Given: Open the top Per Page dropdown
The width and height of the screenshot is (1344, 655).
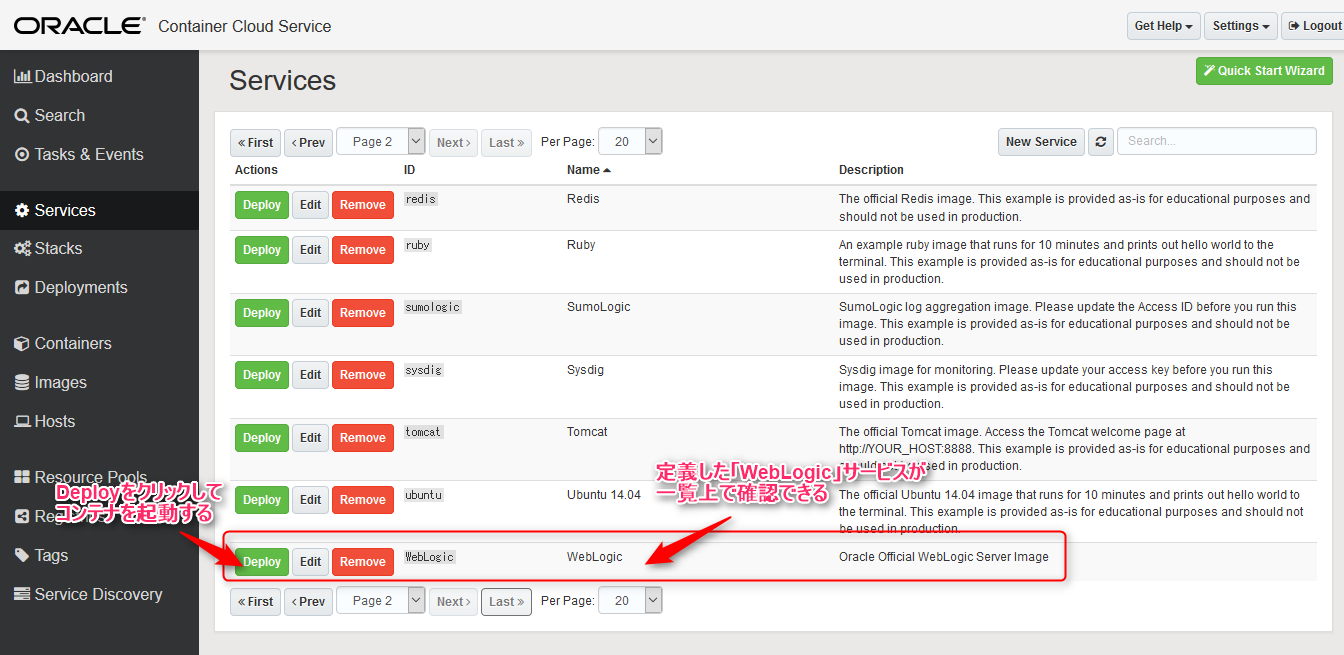Looking at the screenshot, I should 630,142.
